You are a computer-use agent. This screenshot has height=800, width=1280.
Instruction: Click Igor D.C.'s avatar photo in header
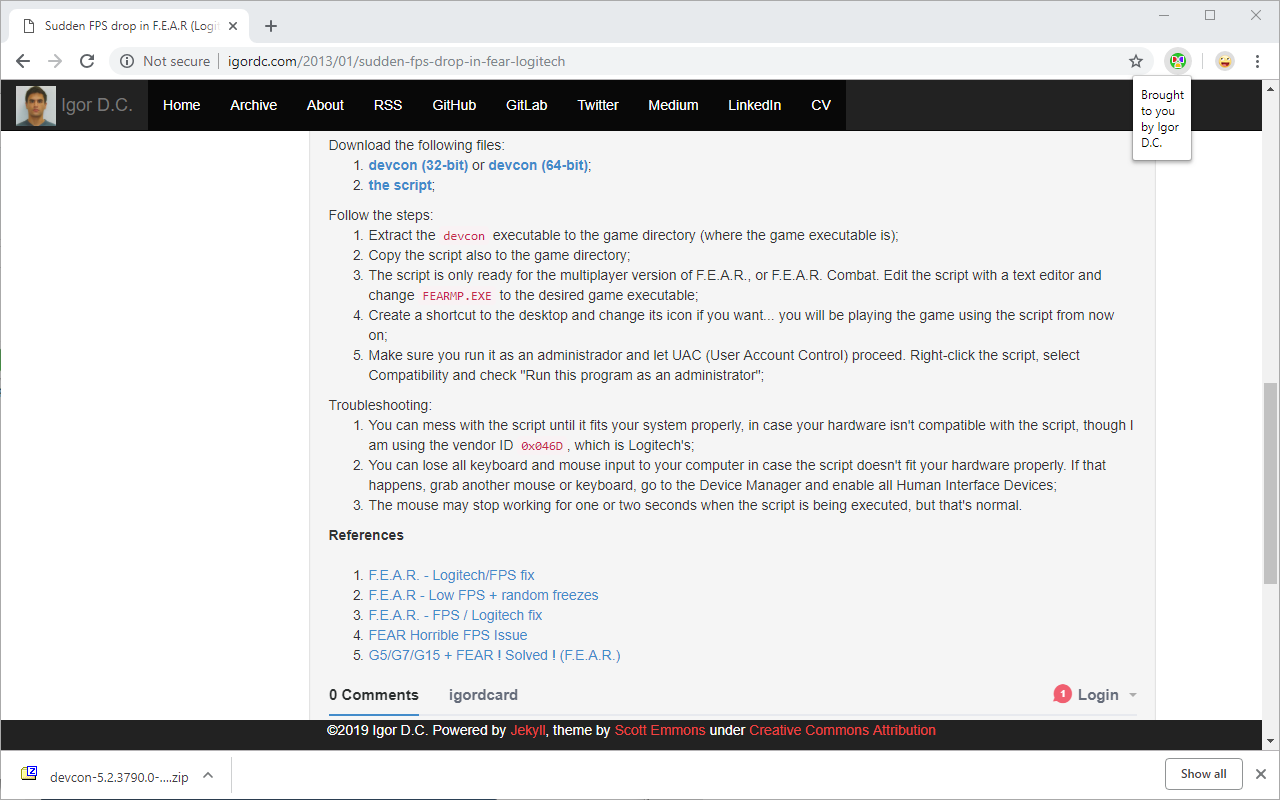coord(34,105)
